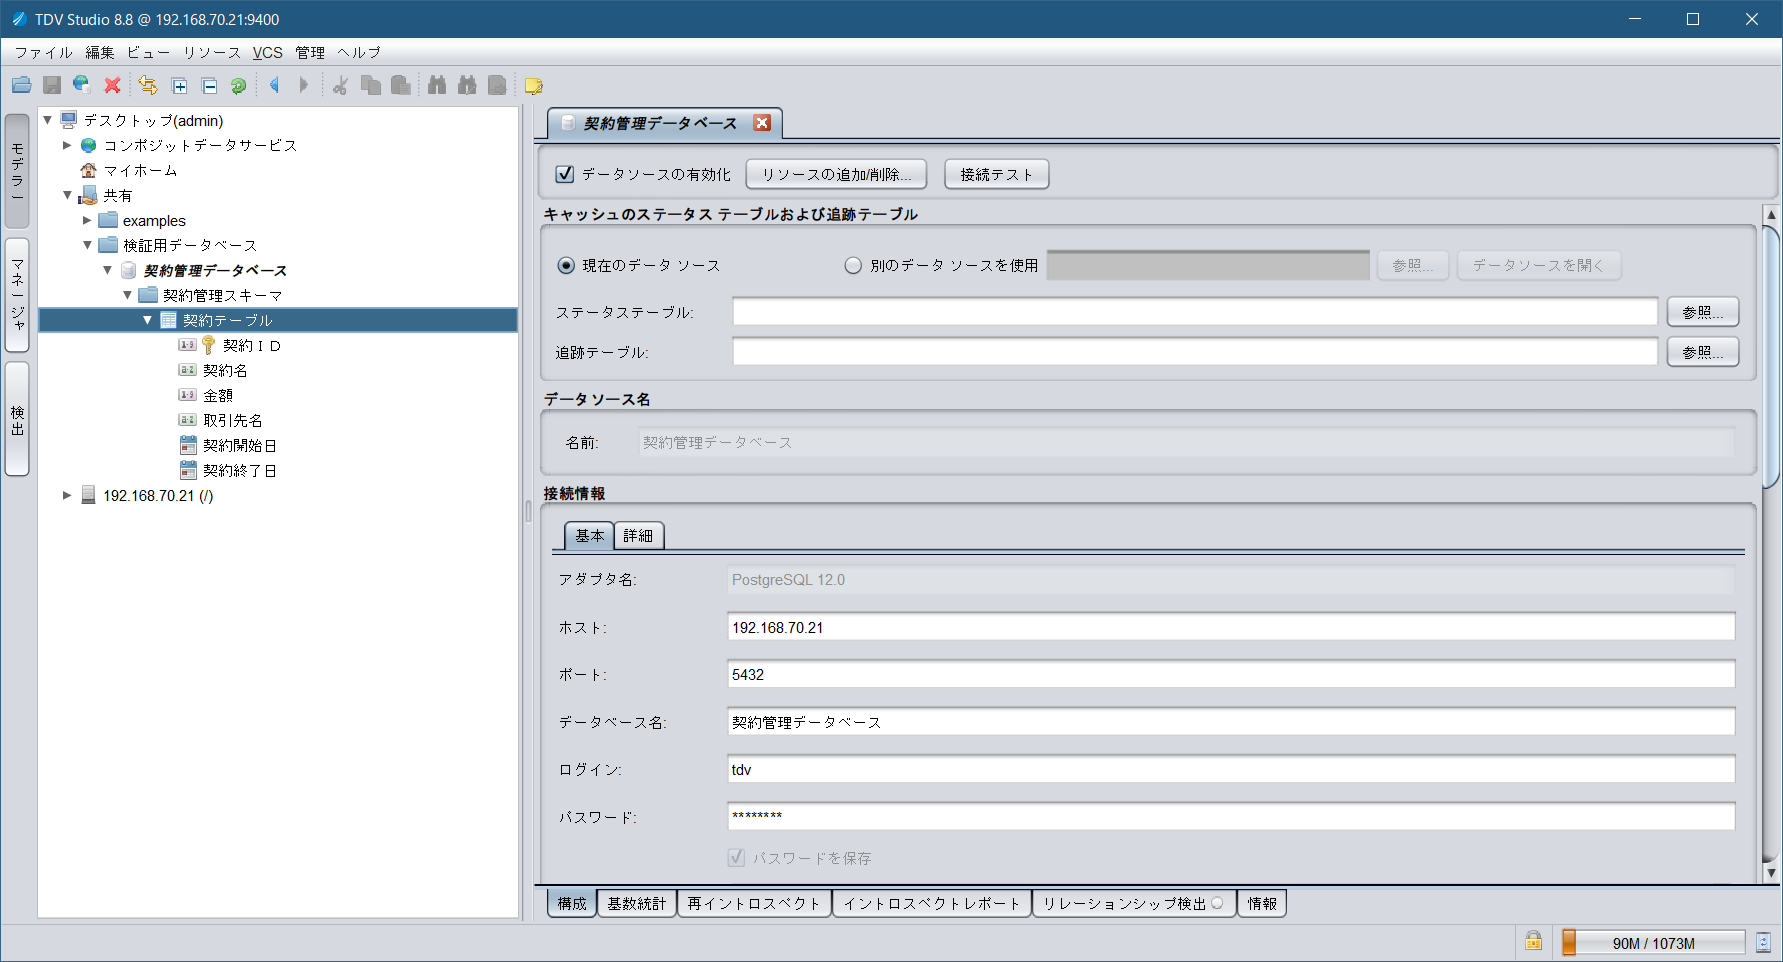Select 別のデータ ソースを使用 radio button
The image size is (1783, 962).
(x=853, y=266)
